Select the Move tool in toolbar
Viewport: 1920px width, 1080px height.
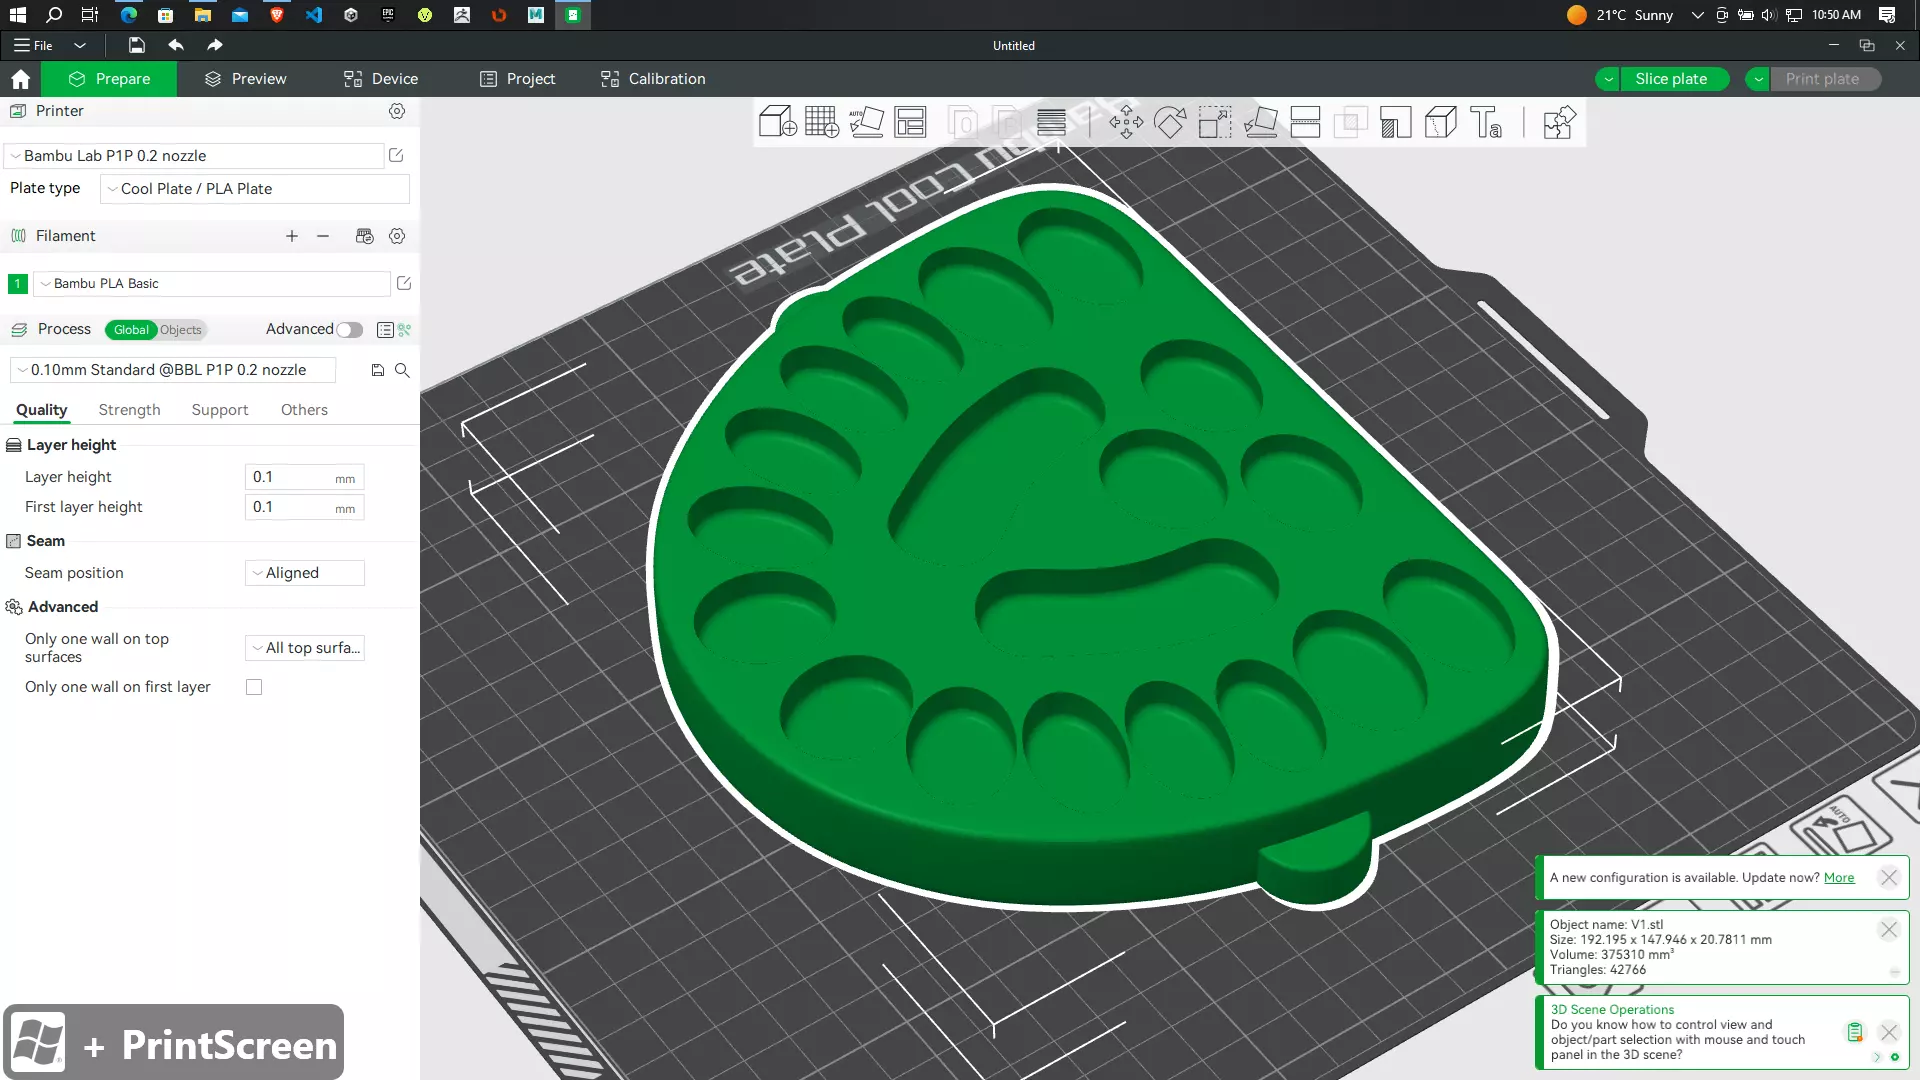1126,122
